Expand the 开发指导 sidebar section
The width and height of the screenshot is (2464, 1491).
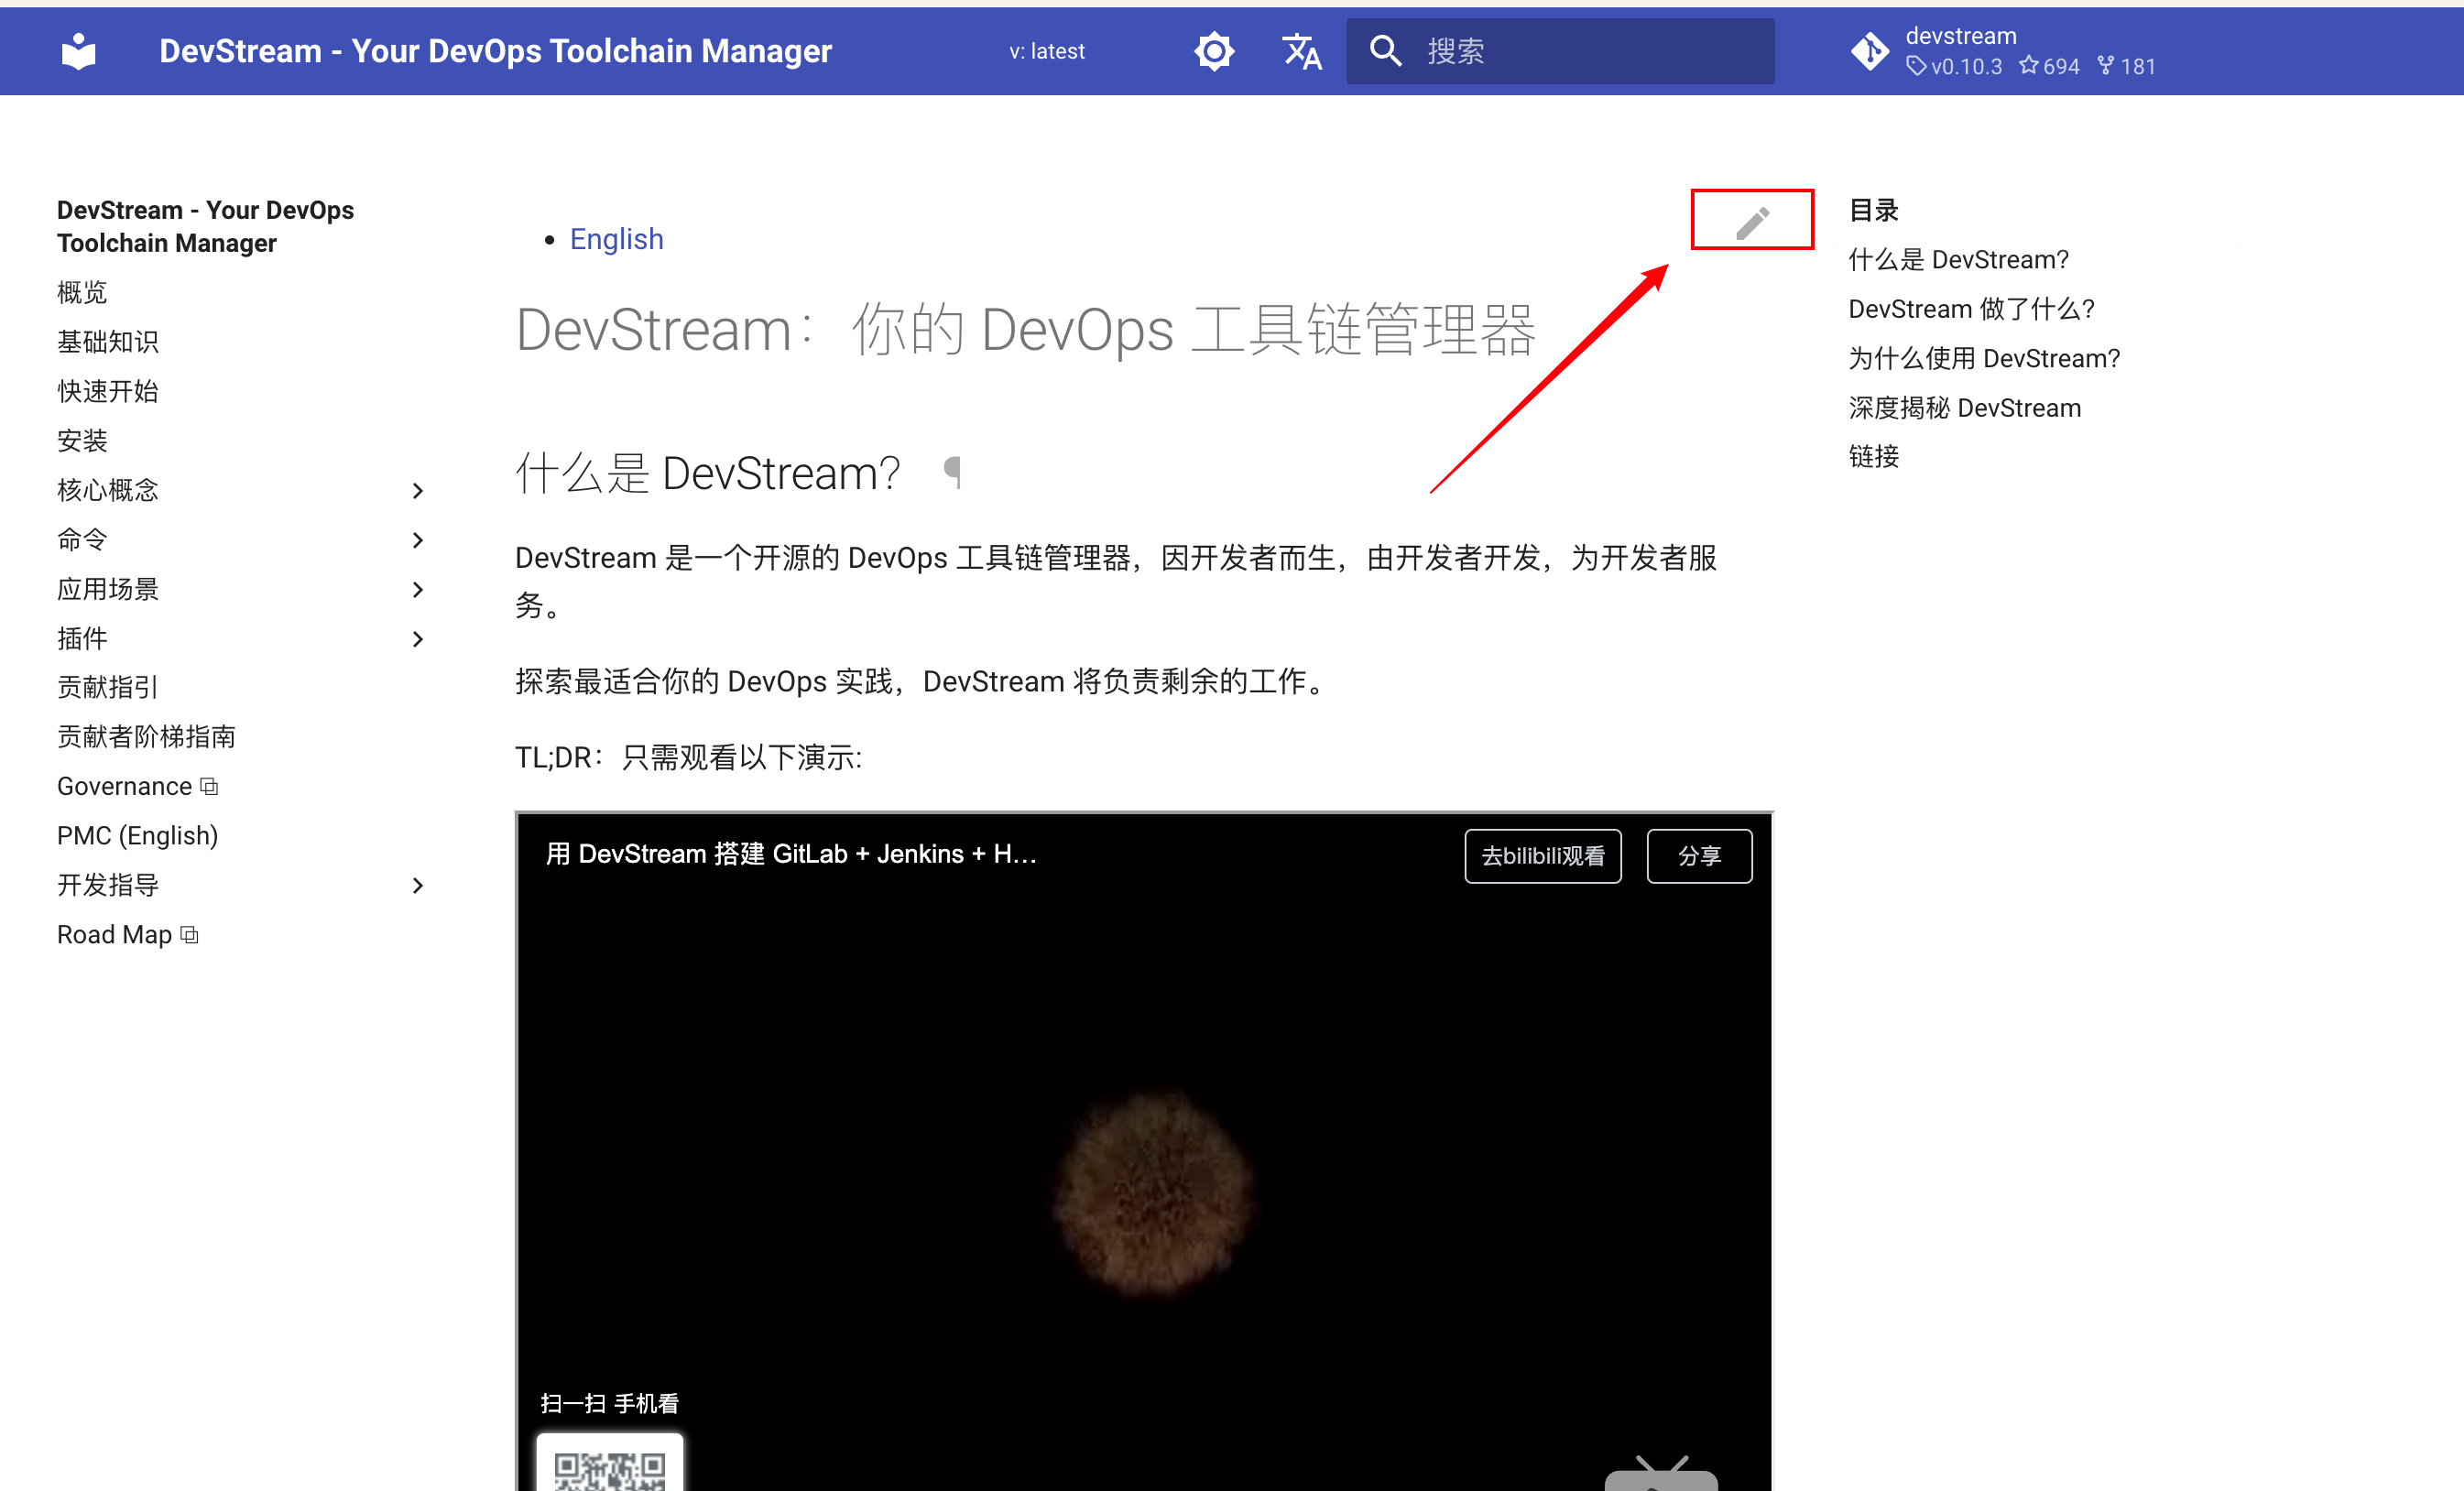pyautogui.click(x=418, y=885)
